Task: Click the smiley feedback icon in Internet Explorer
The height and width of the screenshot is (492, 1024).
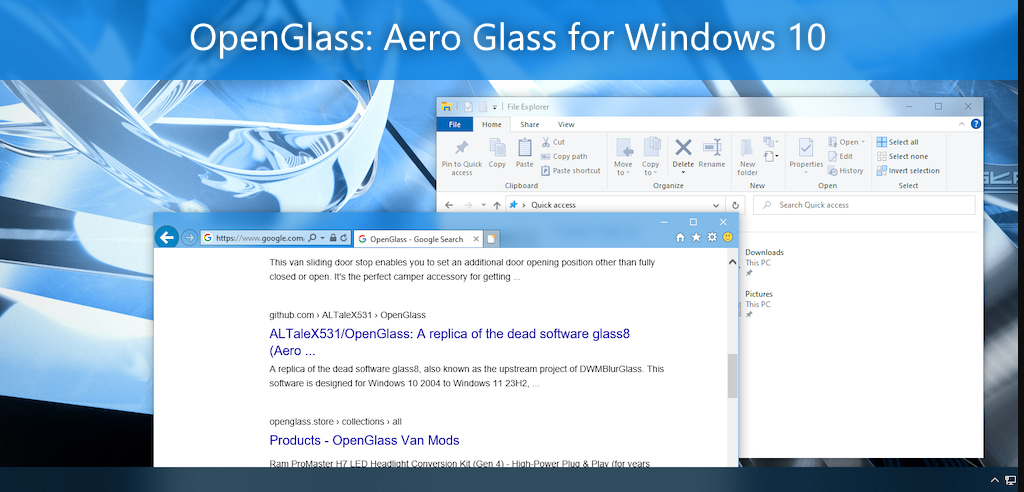Action: click(728, 238)
